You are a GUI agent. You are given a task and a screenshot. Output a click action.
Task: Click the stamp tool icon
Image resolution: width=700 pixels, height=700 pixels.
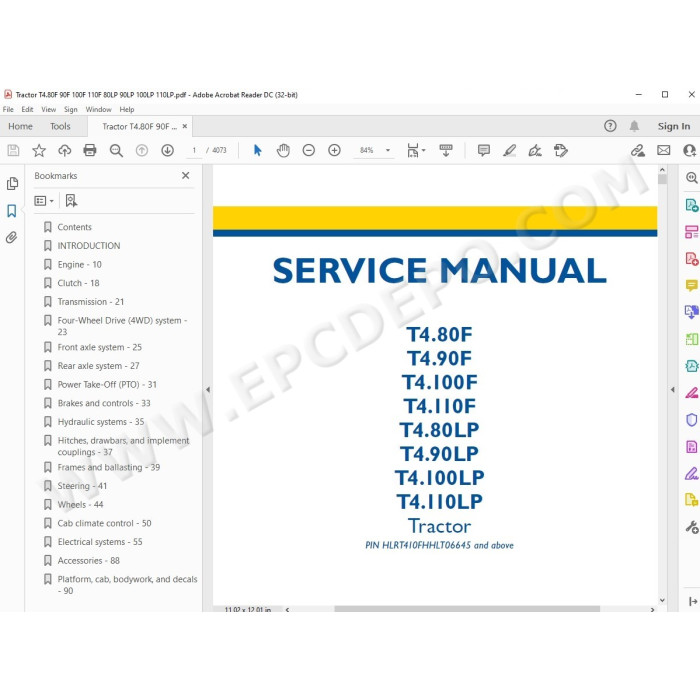coord(561,150)
